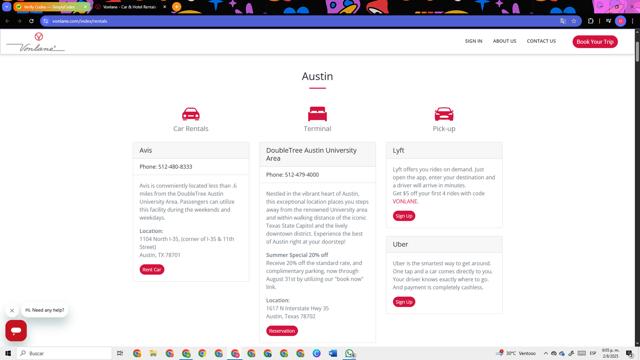Click the Avis card heading
The image size is (640, 360).
point(146,150)
